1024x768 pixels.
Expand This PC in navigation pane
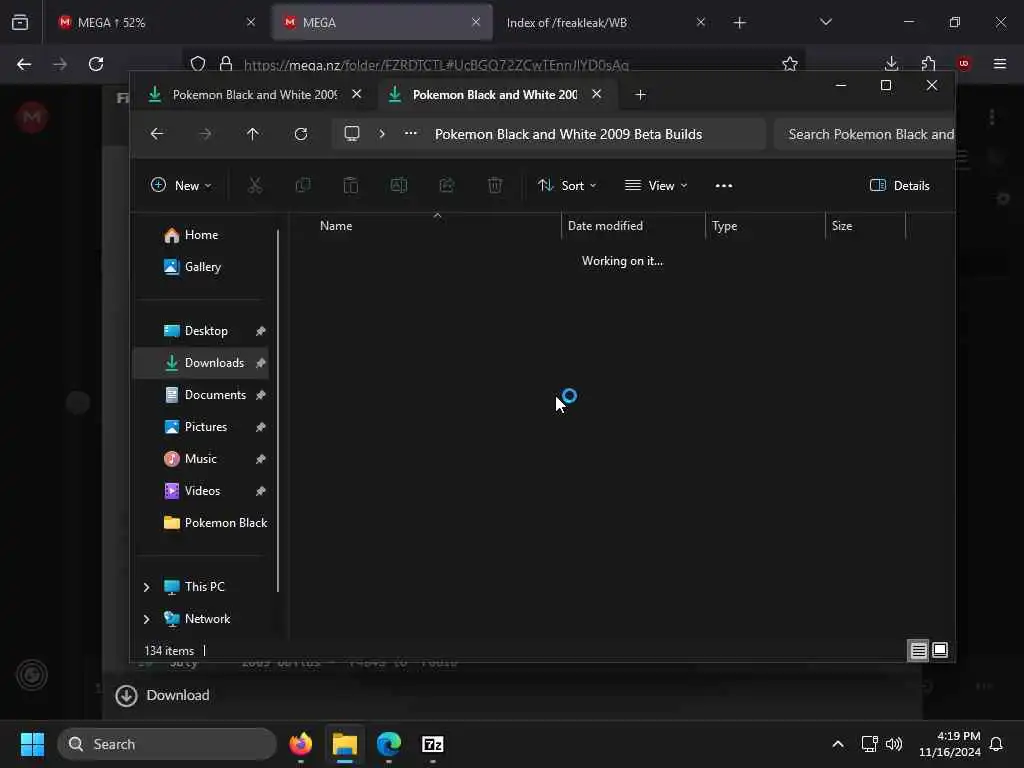coord(146,587)
